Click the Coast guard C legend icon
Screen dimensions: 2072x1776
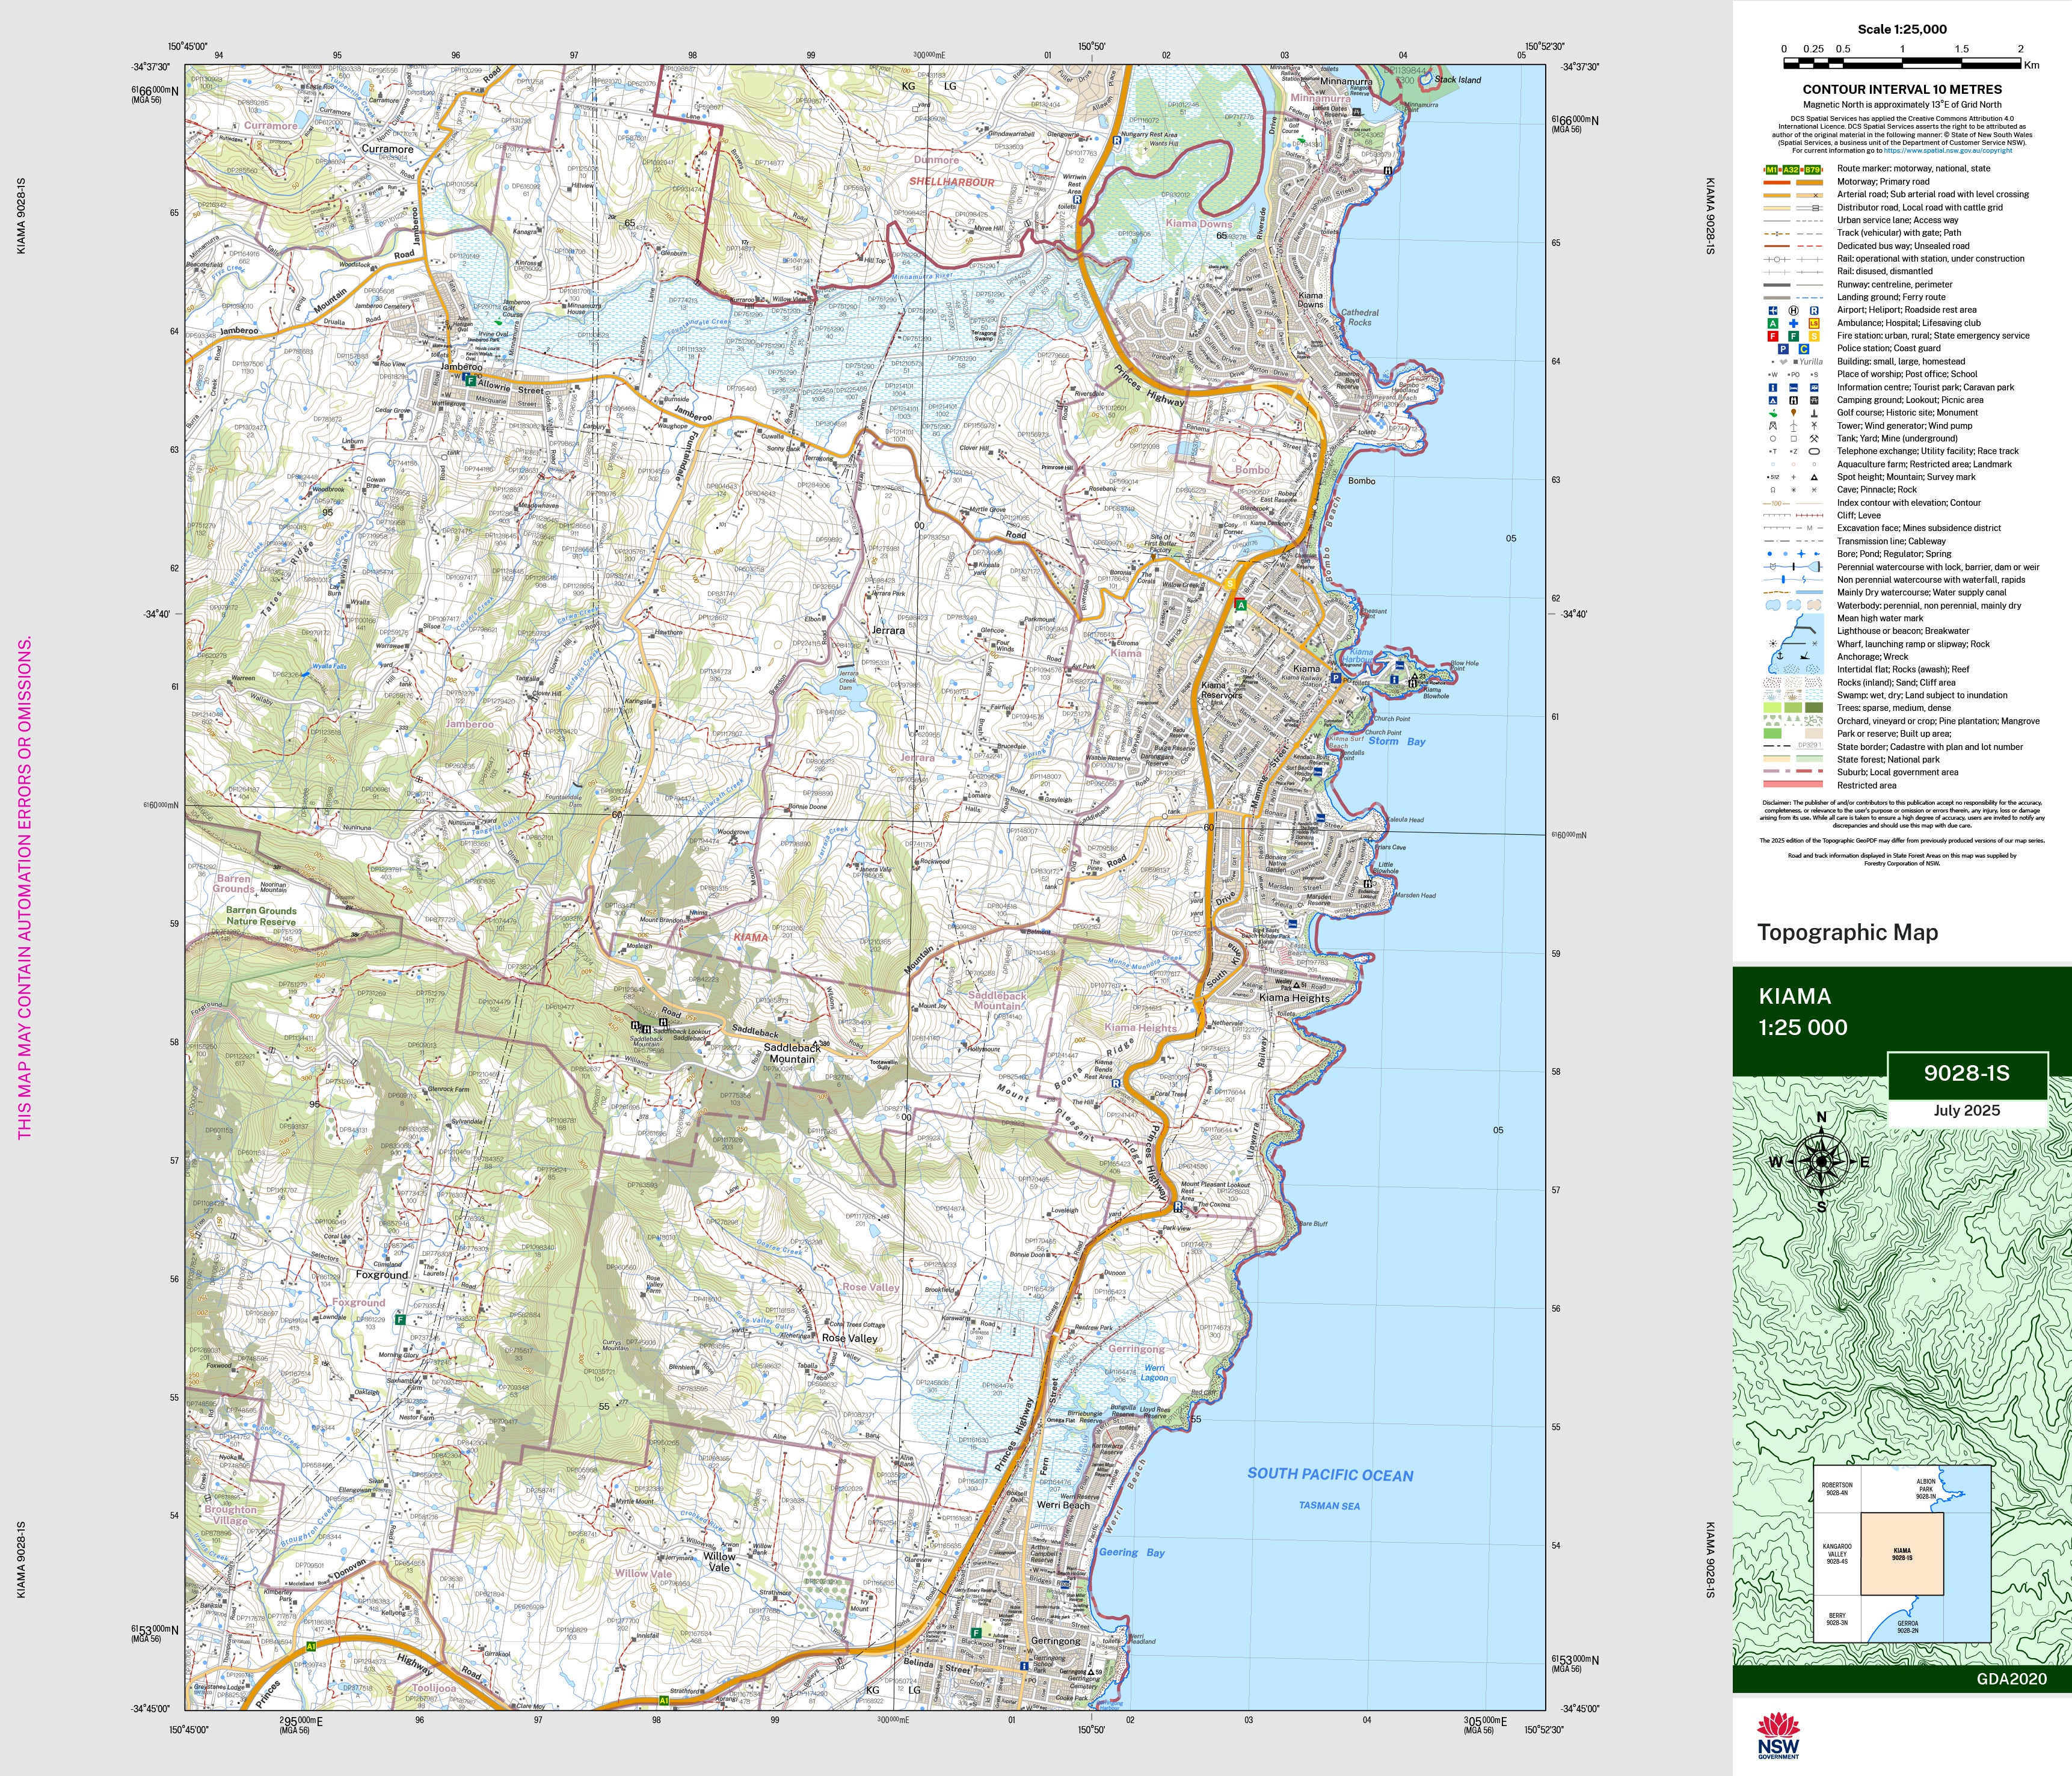point(1804,349)
